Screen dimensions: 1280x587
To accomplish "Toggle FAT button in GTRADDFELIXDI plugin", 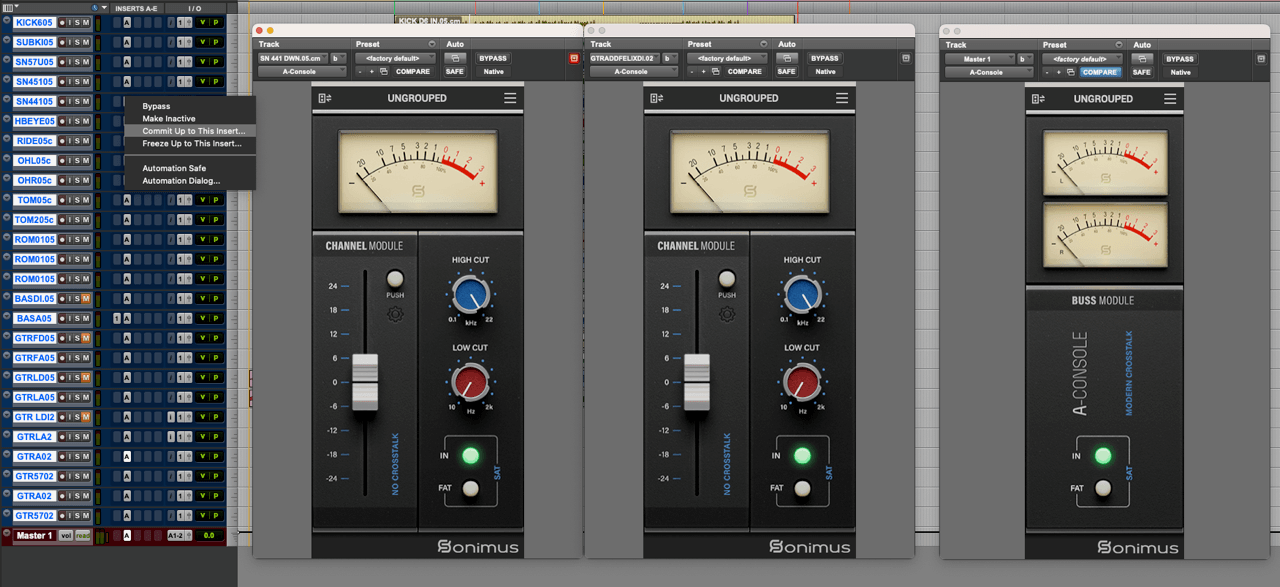I will point(802,489).
